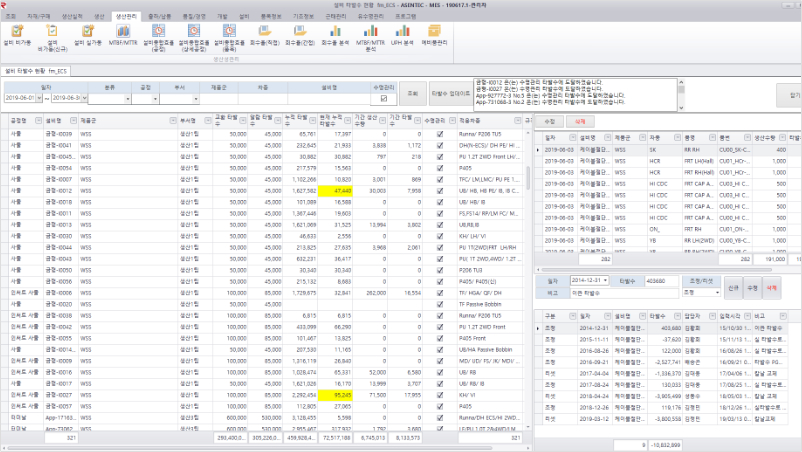Open the UPH 분석 chart icon

click(402, 32)
